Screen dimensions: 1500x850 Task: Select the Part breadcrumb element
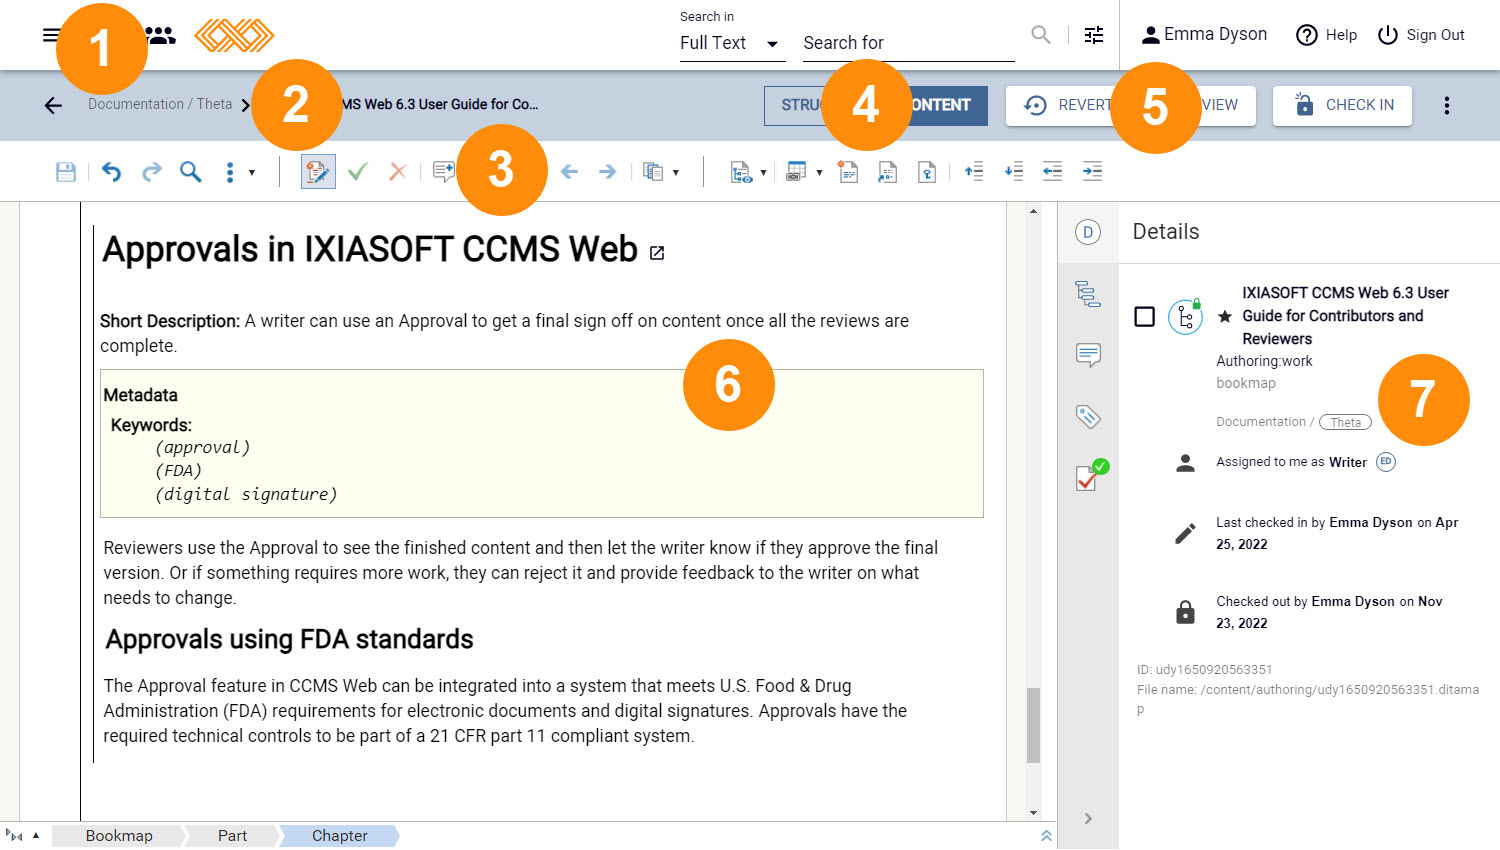point(232,836)
